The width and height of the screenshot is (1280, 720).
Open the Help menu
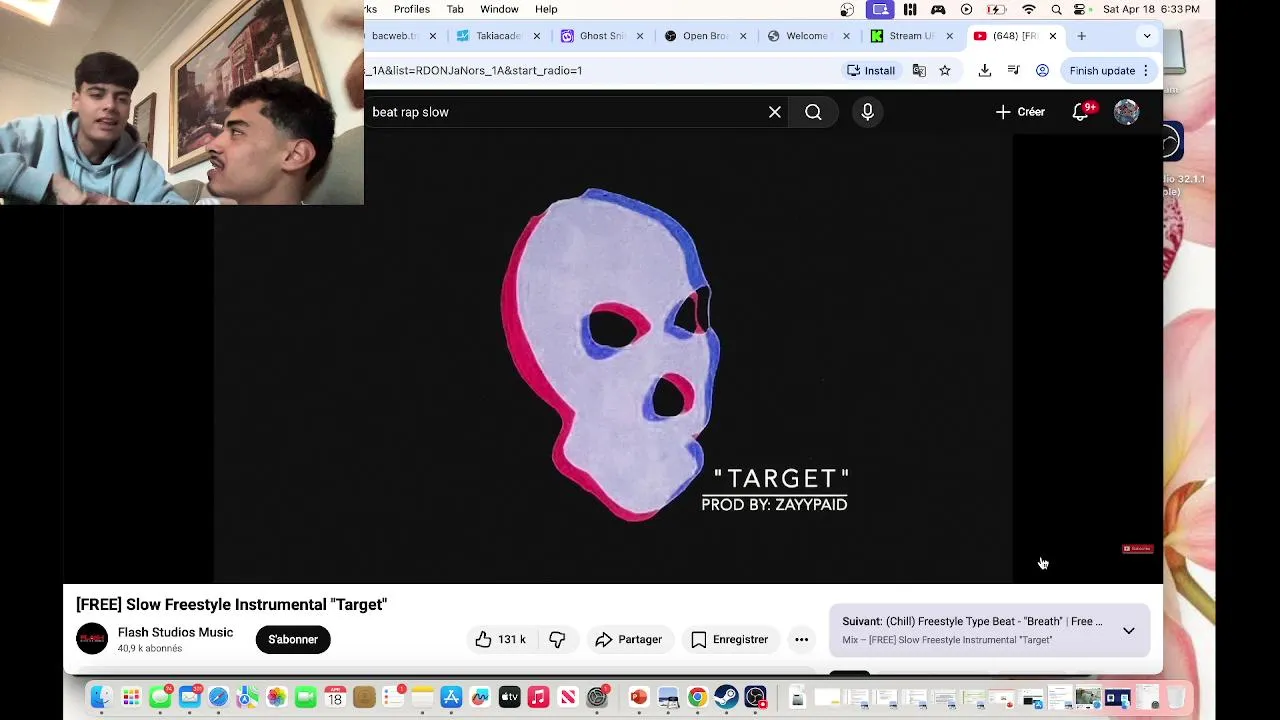click(x=546, y=9)
